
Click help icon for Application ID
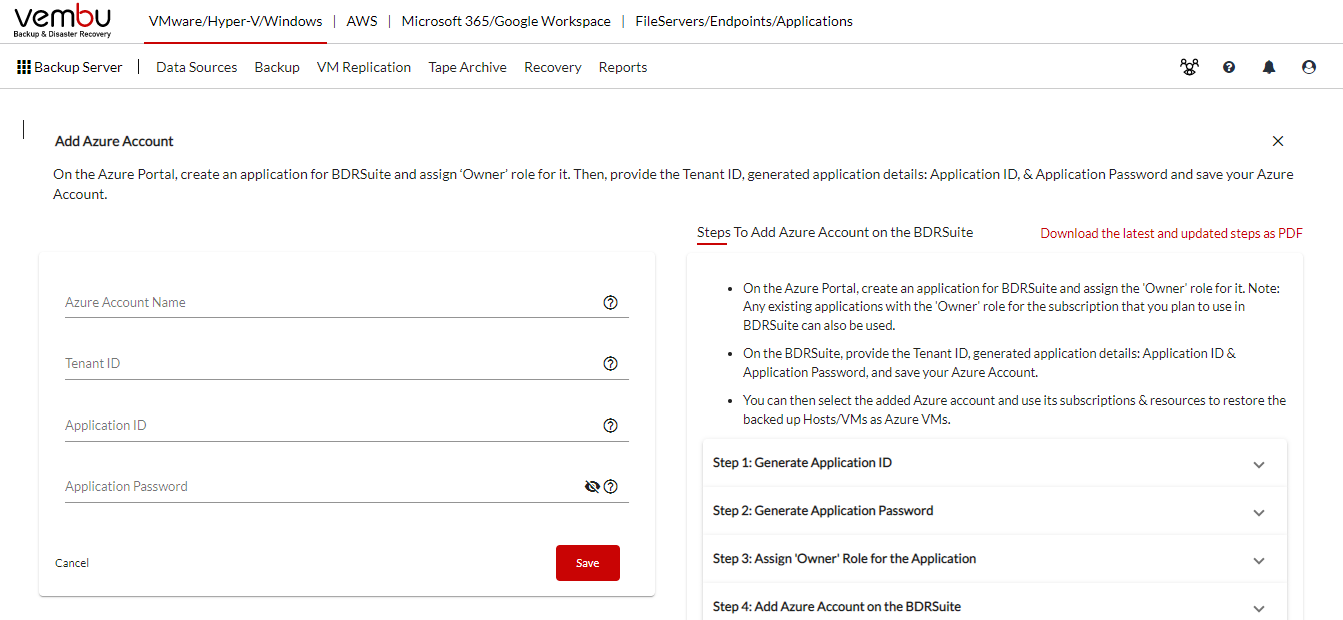click(x=611, y=426)
